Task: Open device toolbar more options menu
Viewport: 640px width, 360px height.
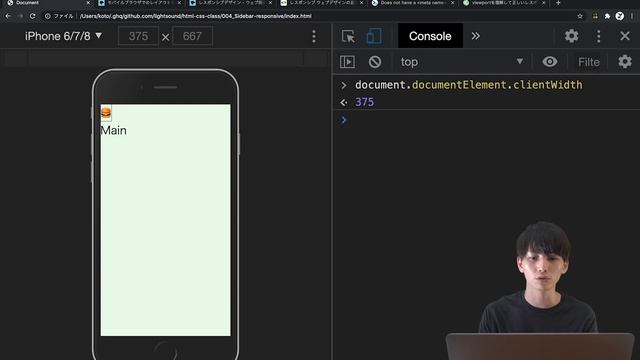Action: tap(314, 36)
